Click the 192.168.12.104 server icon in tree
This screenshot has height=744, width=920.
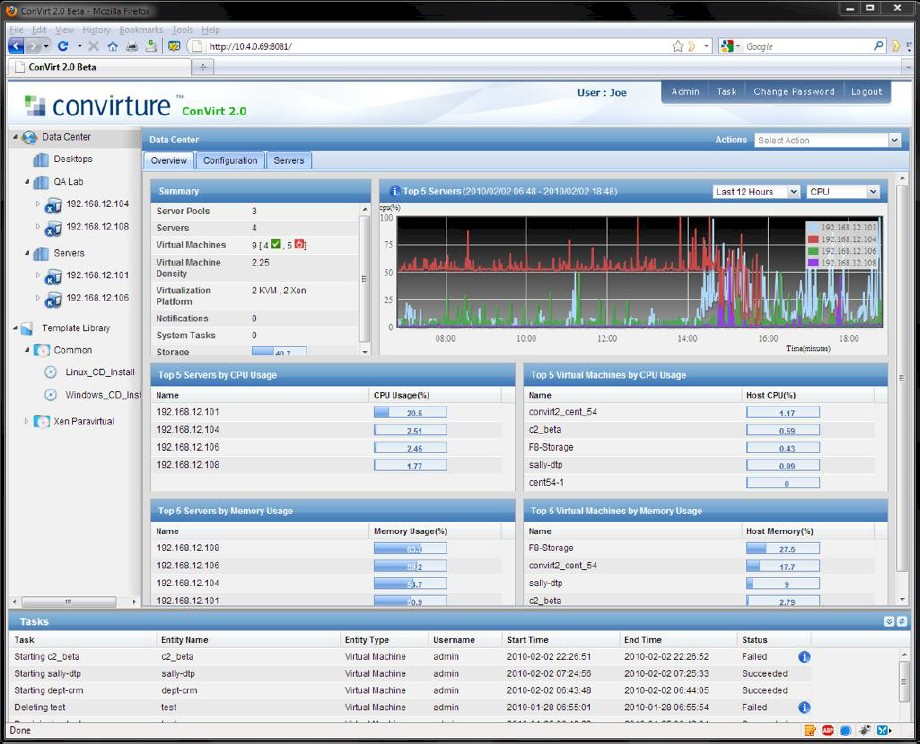[x=53, y=205]
